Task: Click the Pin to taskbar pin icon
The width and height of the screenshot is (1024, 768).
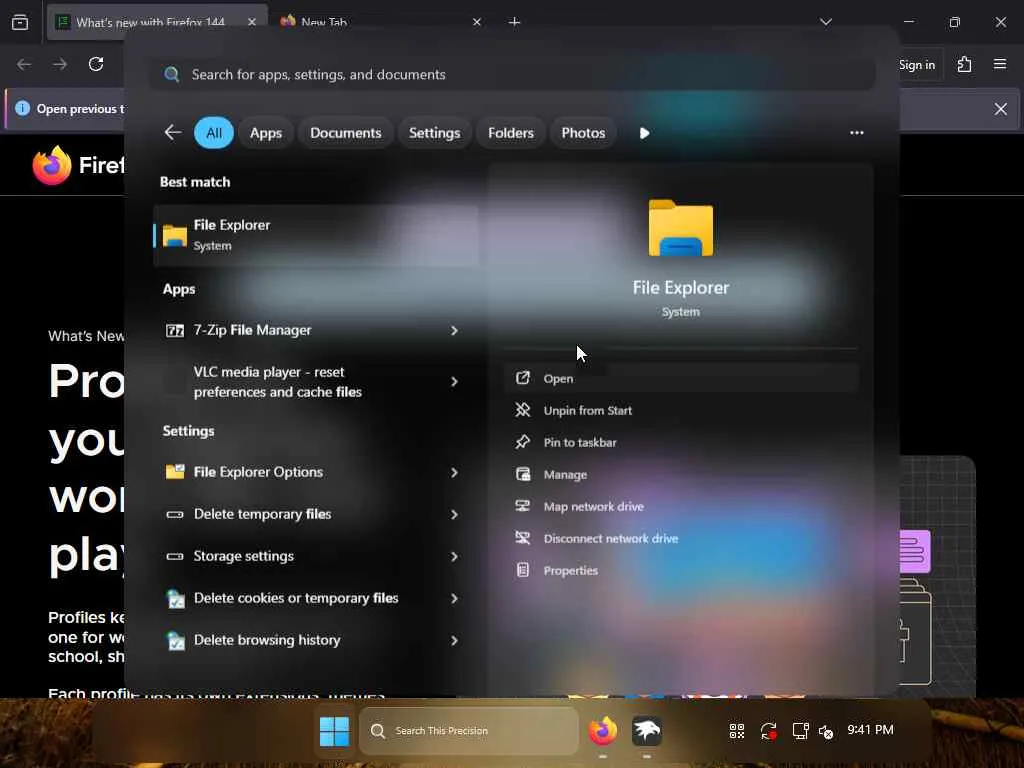Action: point(522,442)
